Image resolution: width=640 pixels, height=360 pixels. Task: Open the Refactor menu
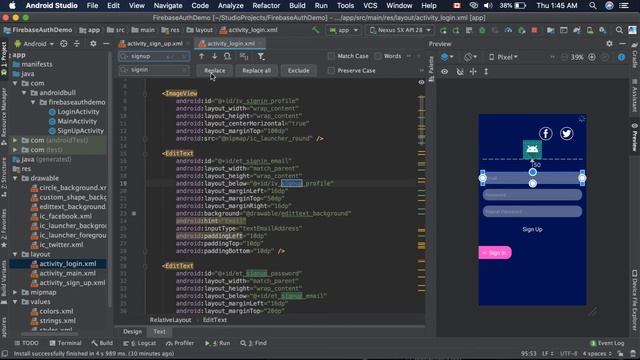click(x=266, y=6)
